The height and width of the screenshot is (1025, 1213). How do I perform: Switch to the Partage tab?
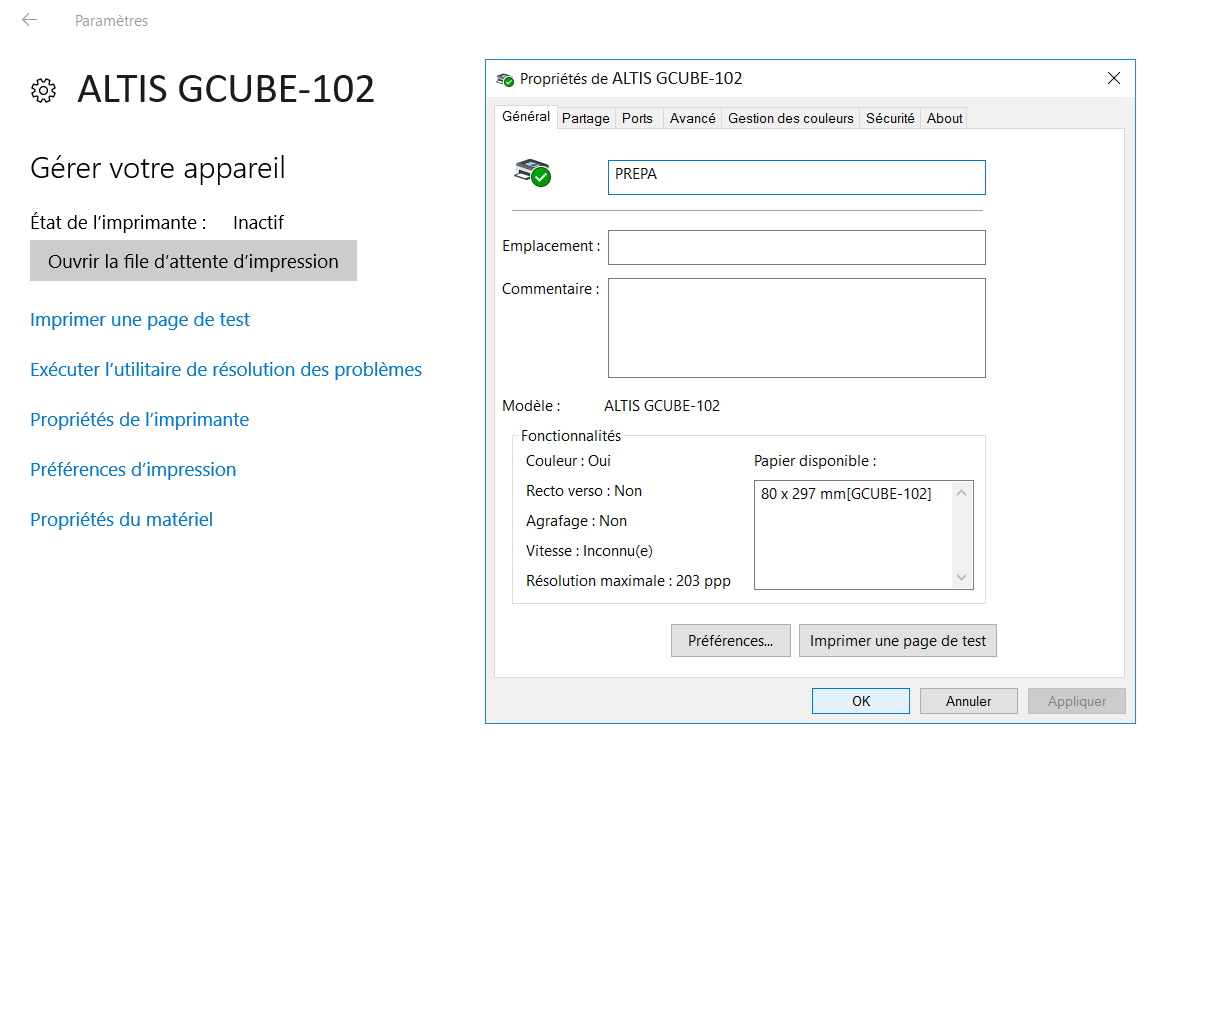click(585, 118)
